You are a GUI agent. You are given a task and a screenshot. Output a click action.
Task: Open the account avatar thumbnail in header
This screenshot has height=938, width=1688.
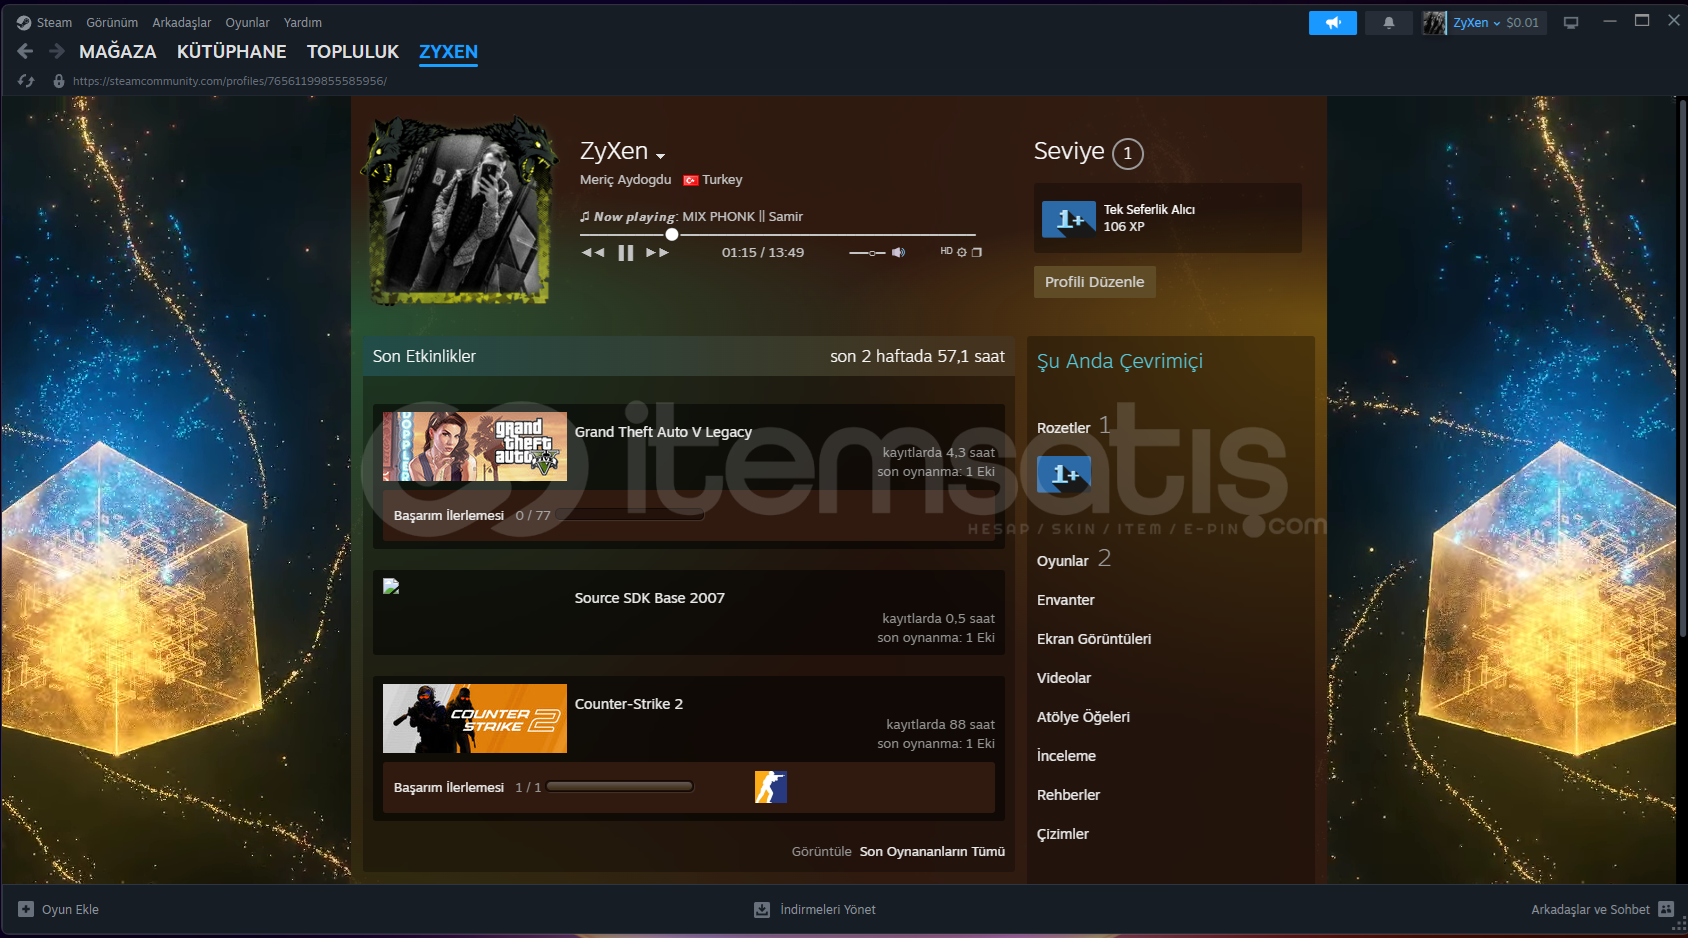click(1435, 23)
